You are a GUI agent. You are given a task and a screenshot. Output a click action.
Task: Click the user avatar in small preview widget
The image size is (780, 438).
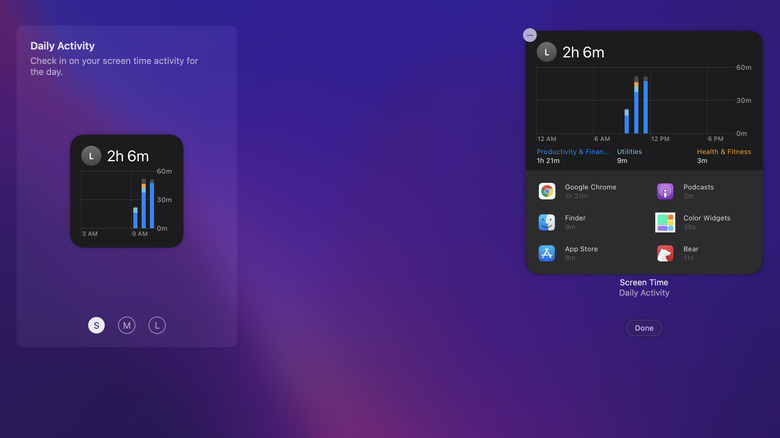(91, 156)
